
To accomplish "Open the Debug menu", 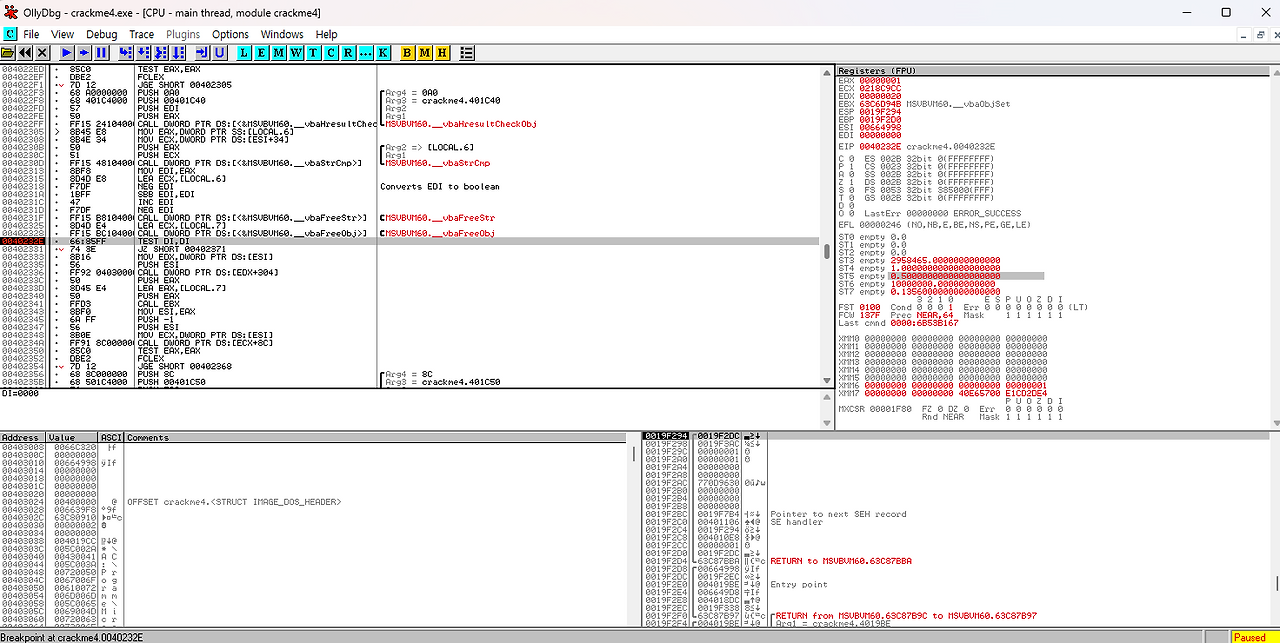I will coord(102,34).
